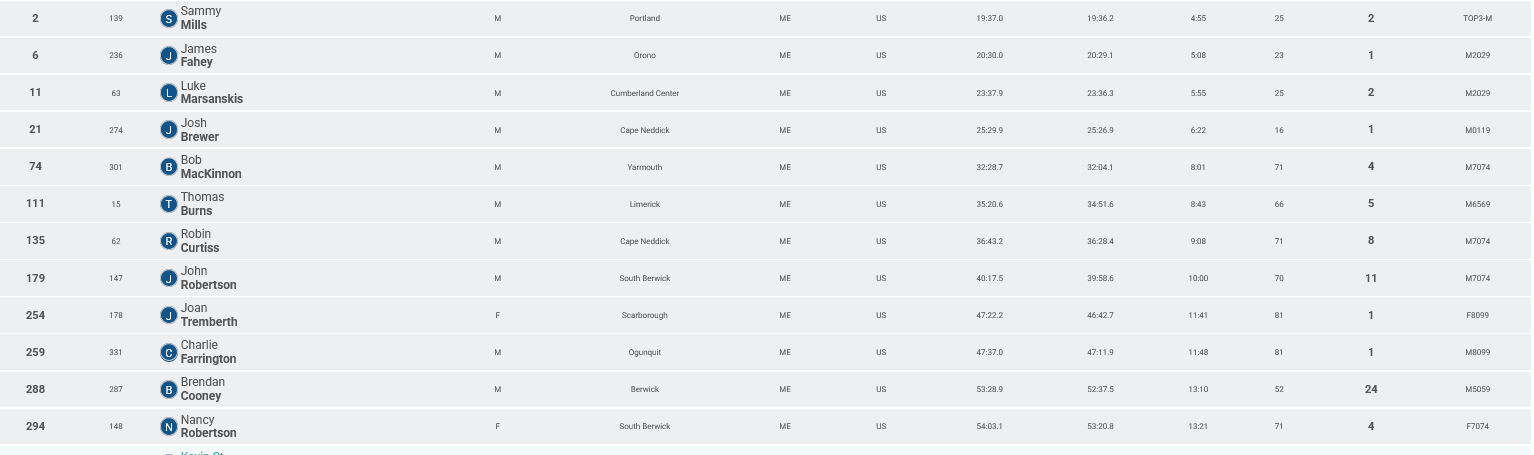Open the avatar icon for Thomas Burns
The width and height of the screenshot is (1534, 455).
[x=169, y=204]
